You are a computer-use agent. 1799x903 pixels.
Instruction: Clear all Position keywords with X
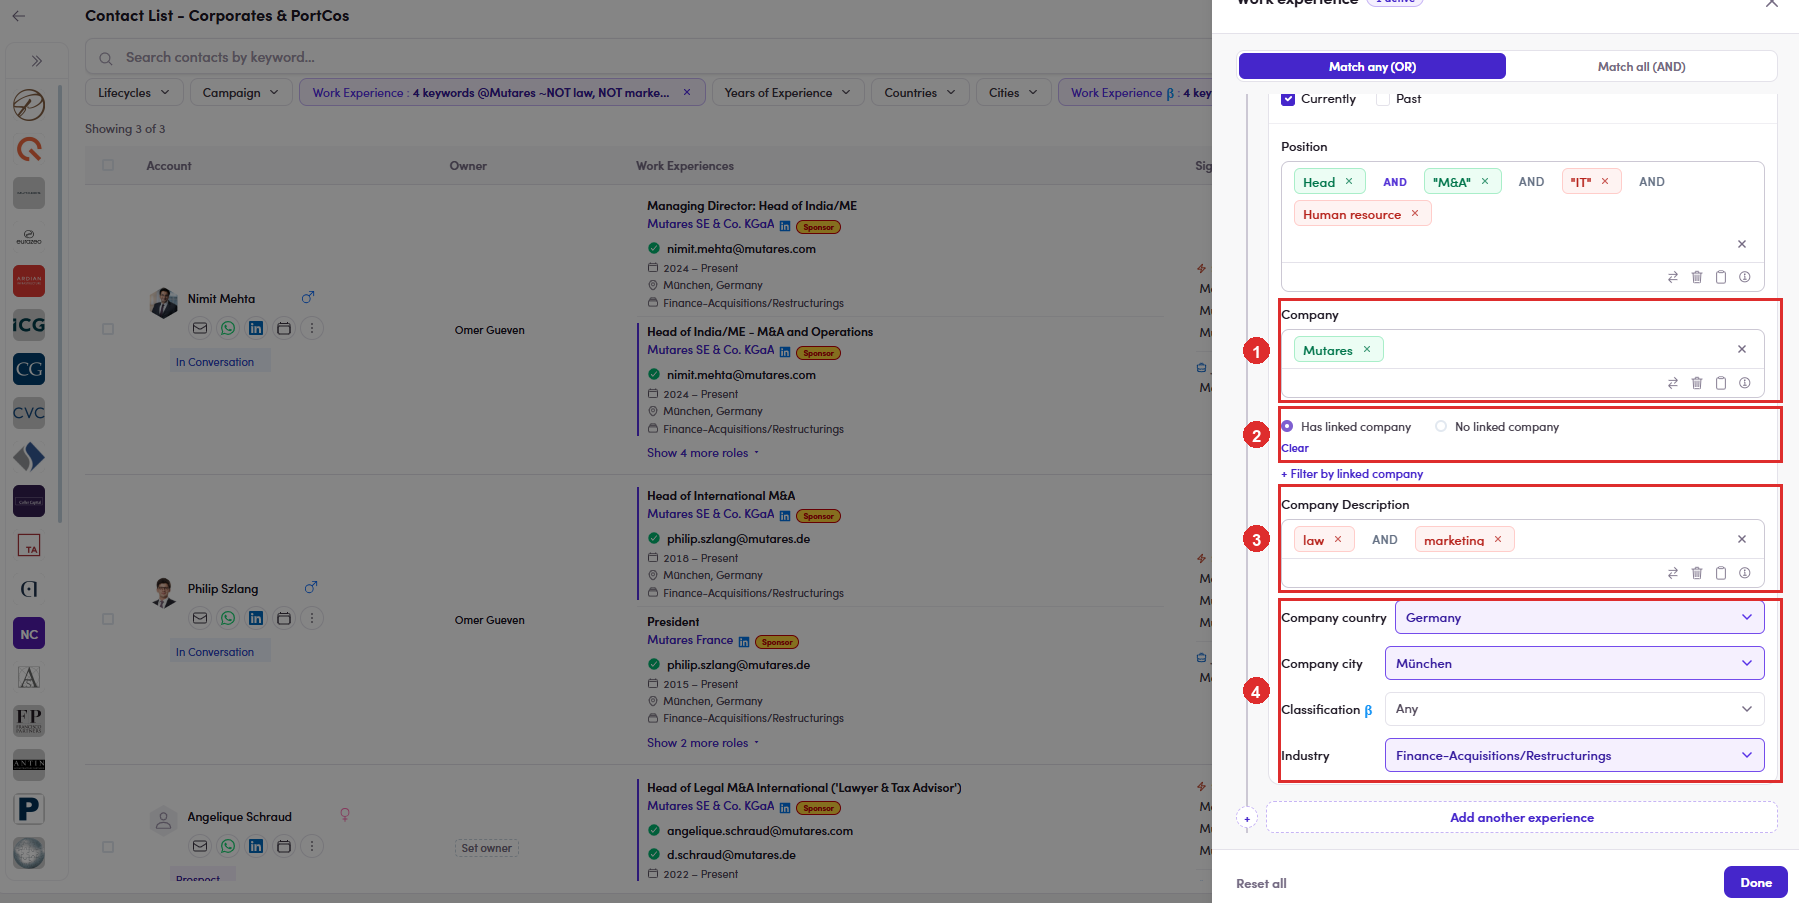click(x=1742, y=244)
